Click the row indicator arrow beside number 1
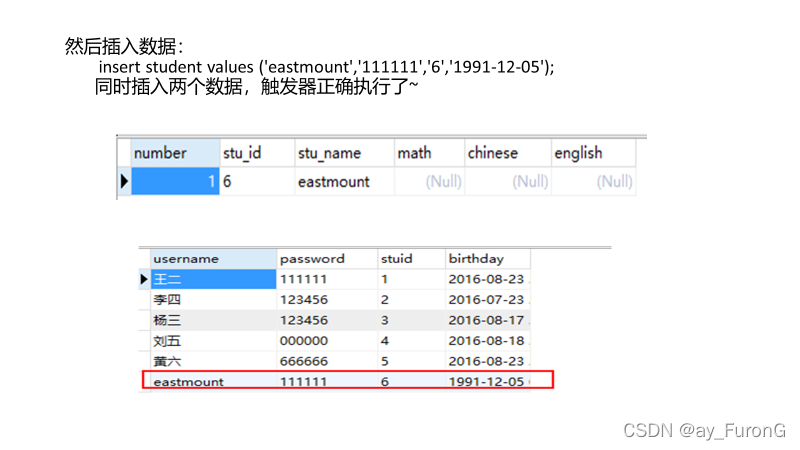The width and height of the screenshot is (800, 450). pyautogui.click(x=124, y=181)
